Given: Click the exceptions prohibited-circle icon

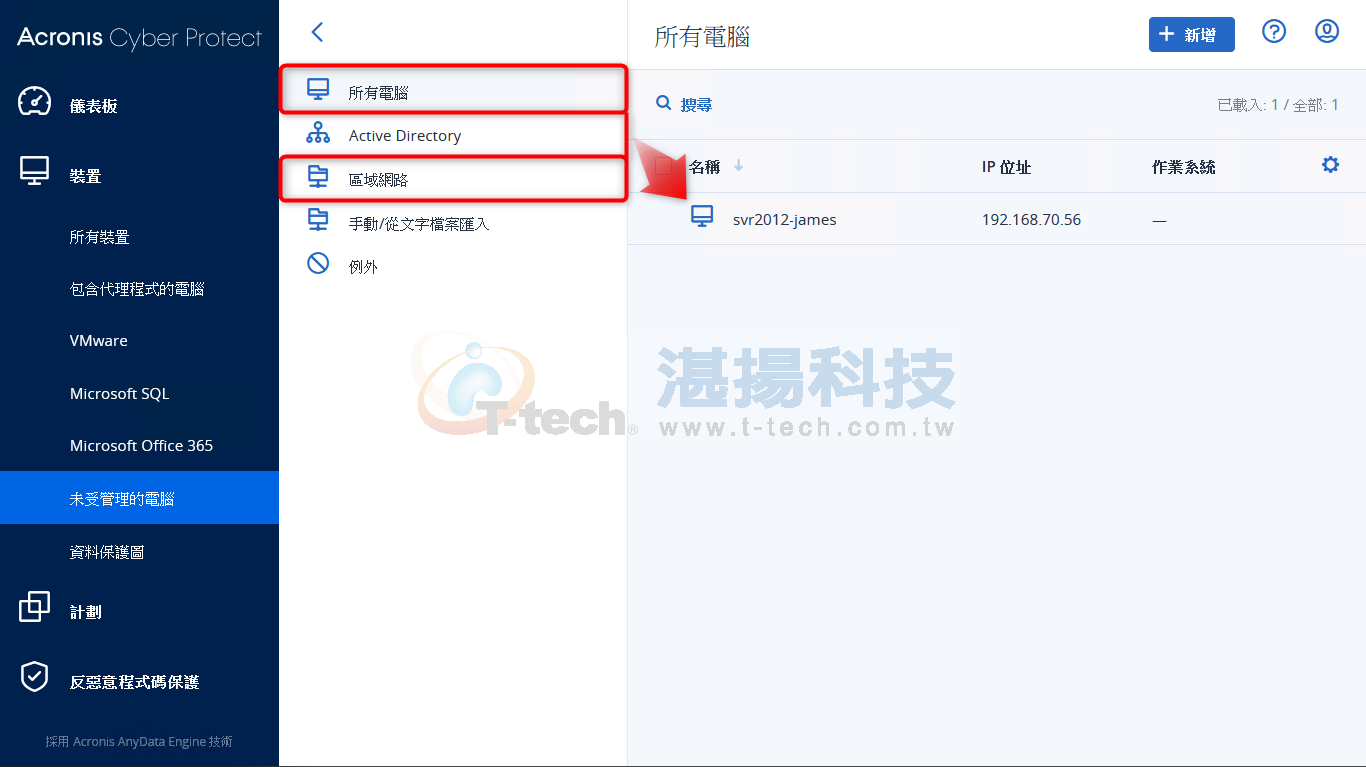Looking at the screenshot, I should click(x=318, y=264).
